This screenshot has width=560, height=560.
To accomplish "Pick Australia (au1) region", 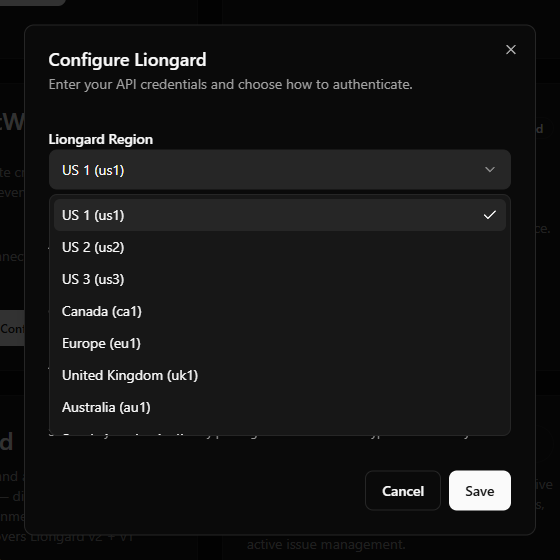I will pyautogui.click(x=280, y=408).
